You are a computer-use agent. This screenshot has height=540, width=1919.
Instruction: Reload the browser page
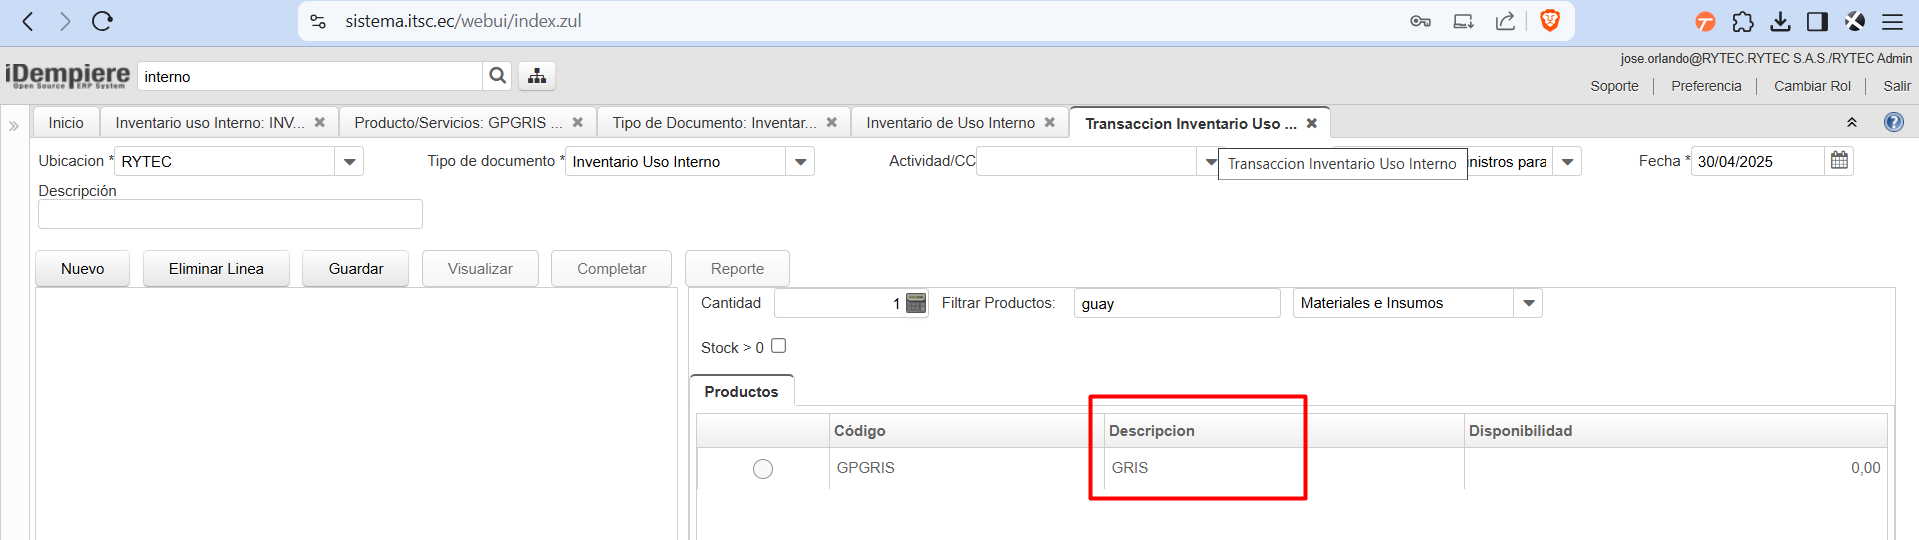pos(102,21)
